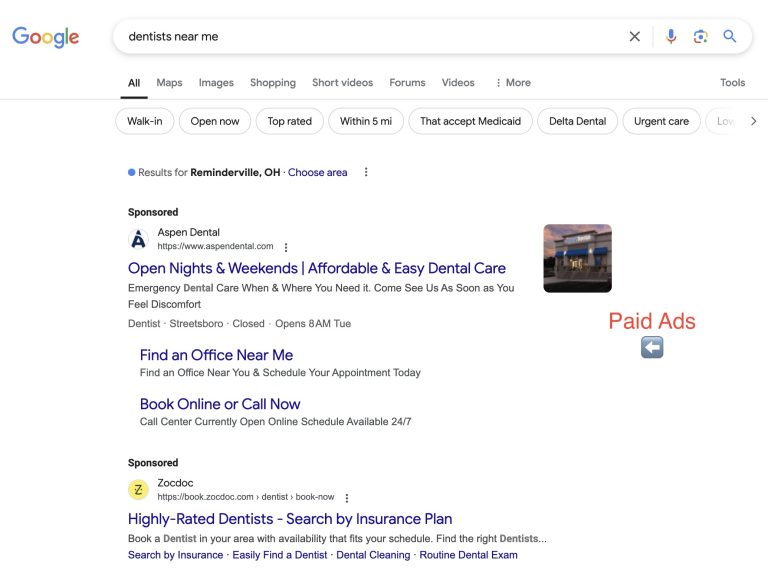Viewport: 768px width, 580px height.
Task: Click the blue magnifying glass search icon
Action: 730,36
